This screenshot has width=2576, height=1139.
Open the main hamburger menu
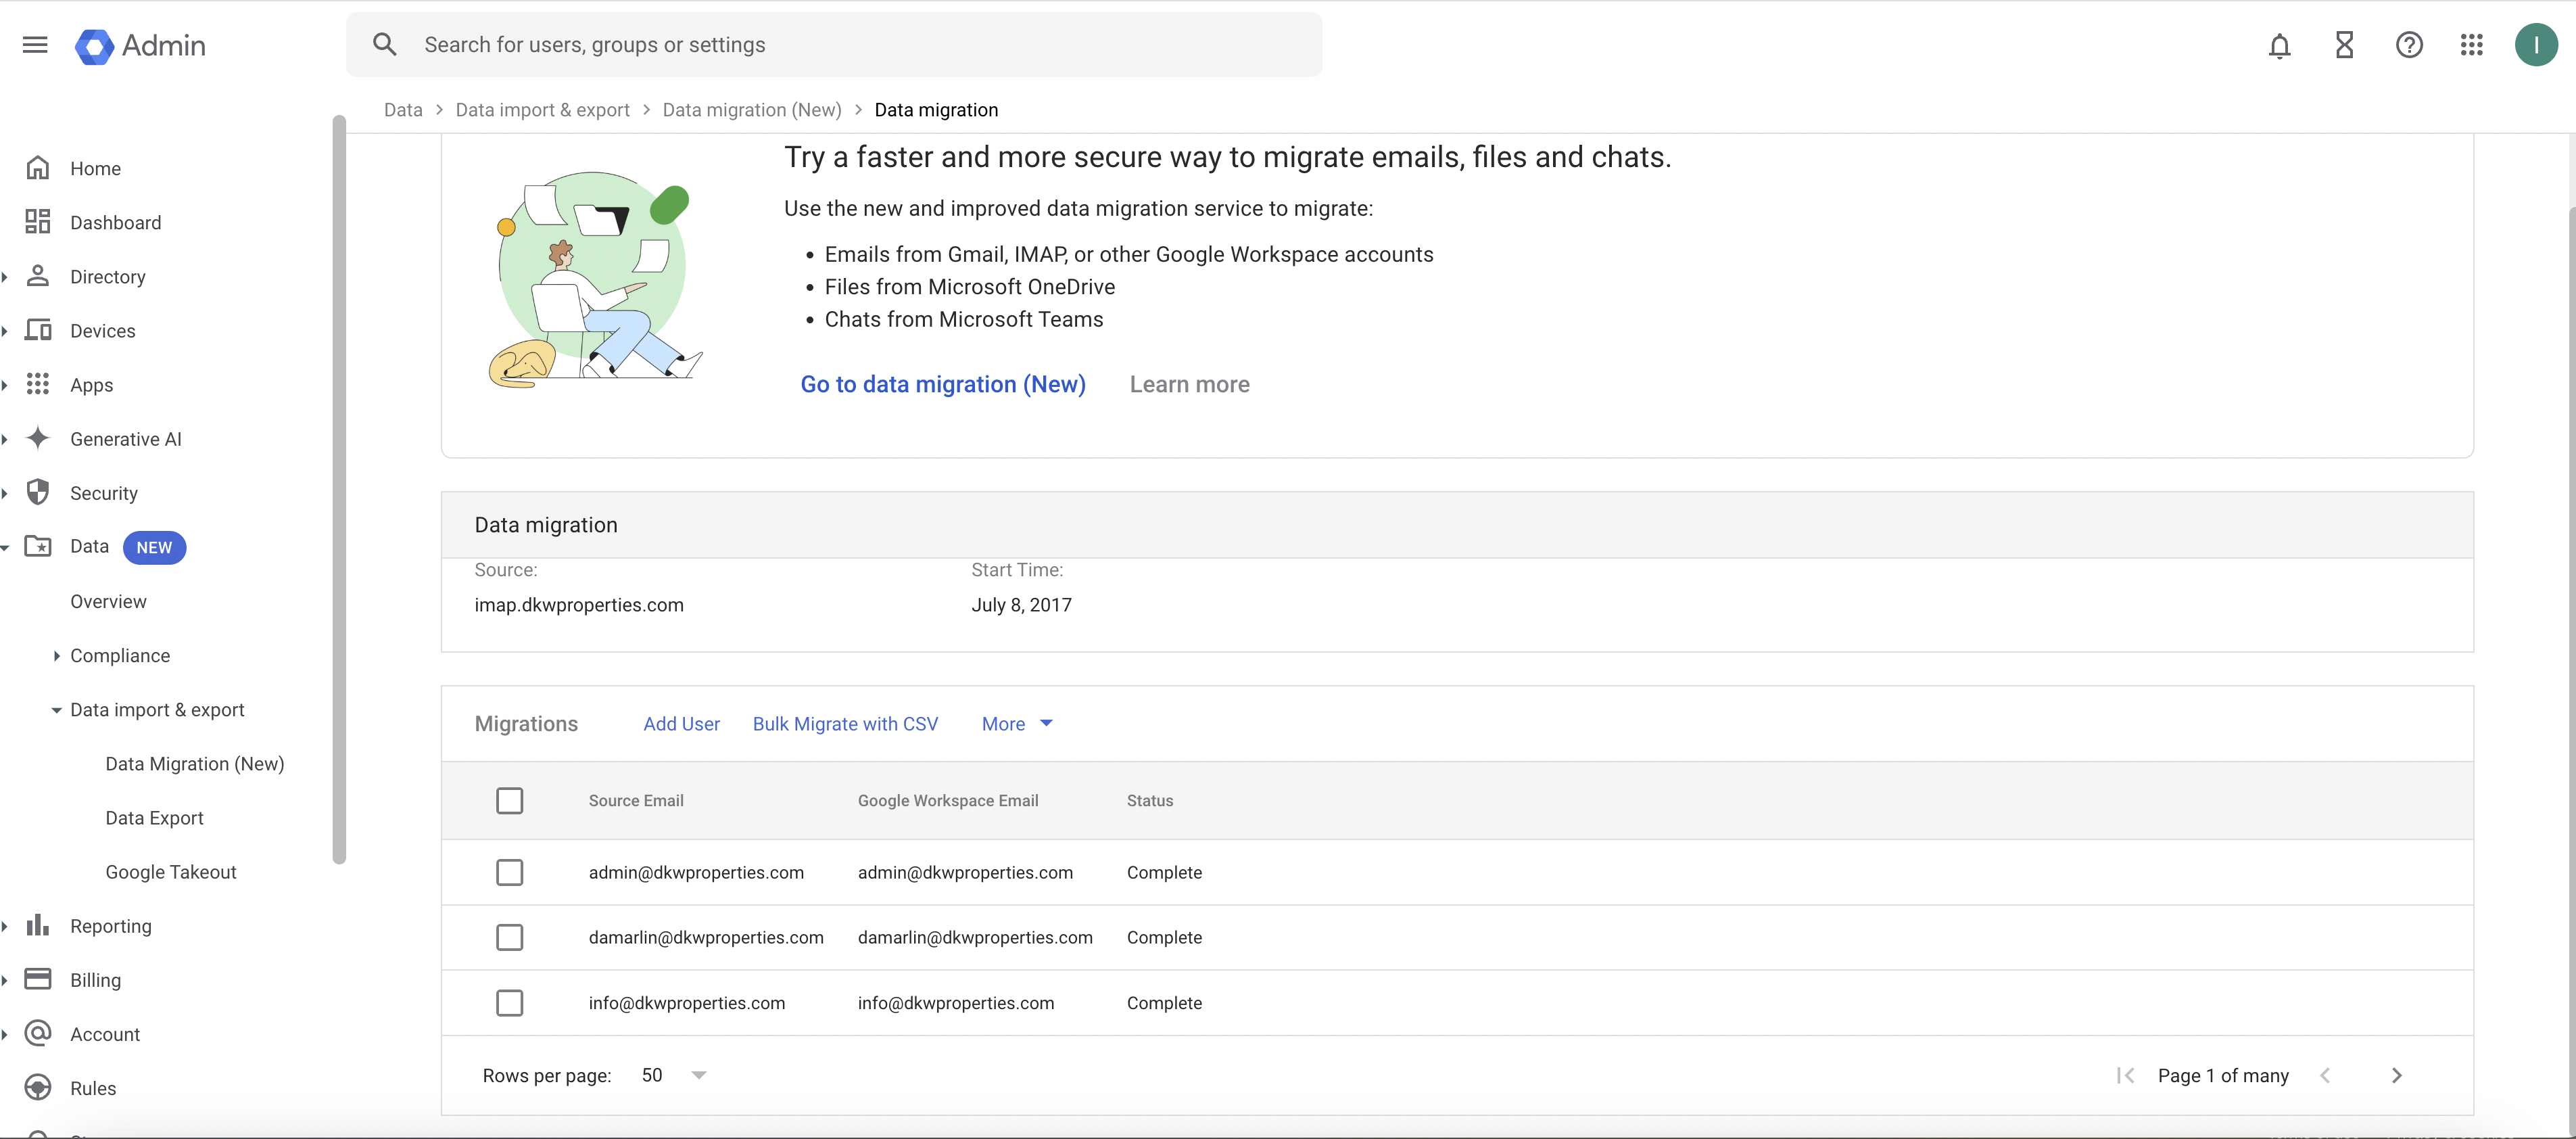click(x=35, y=45)
